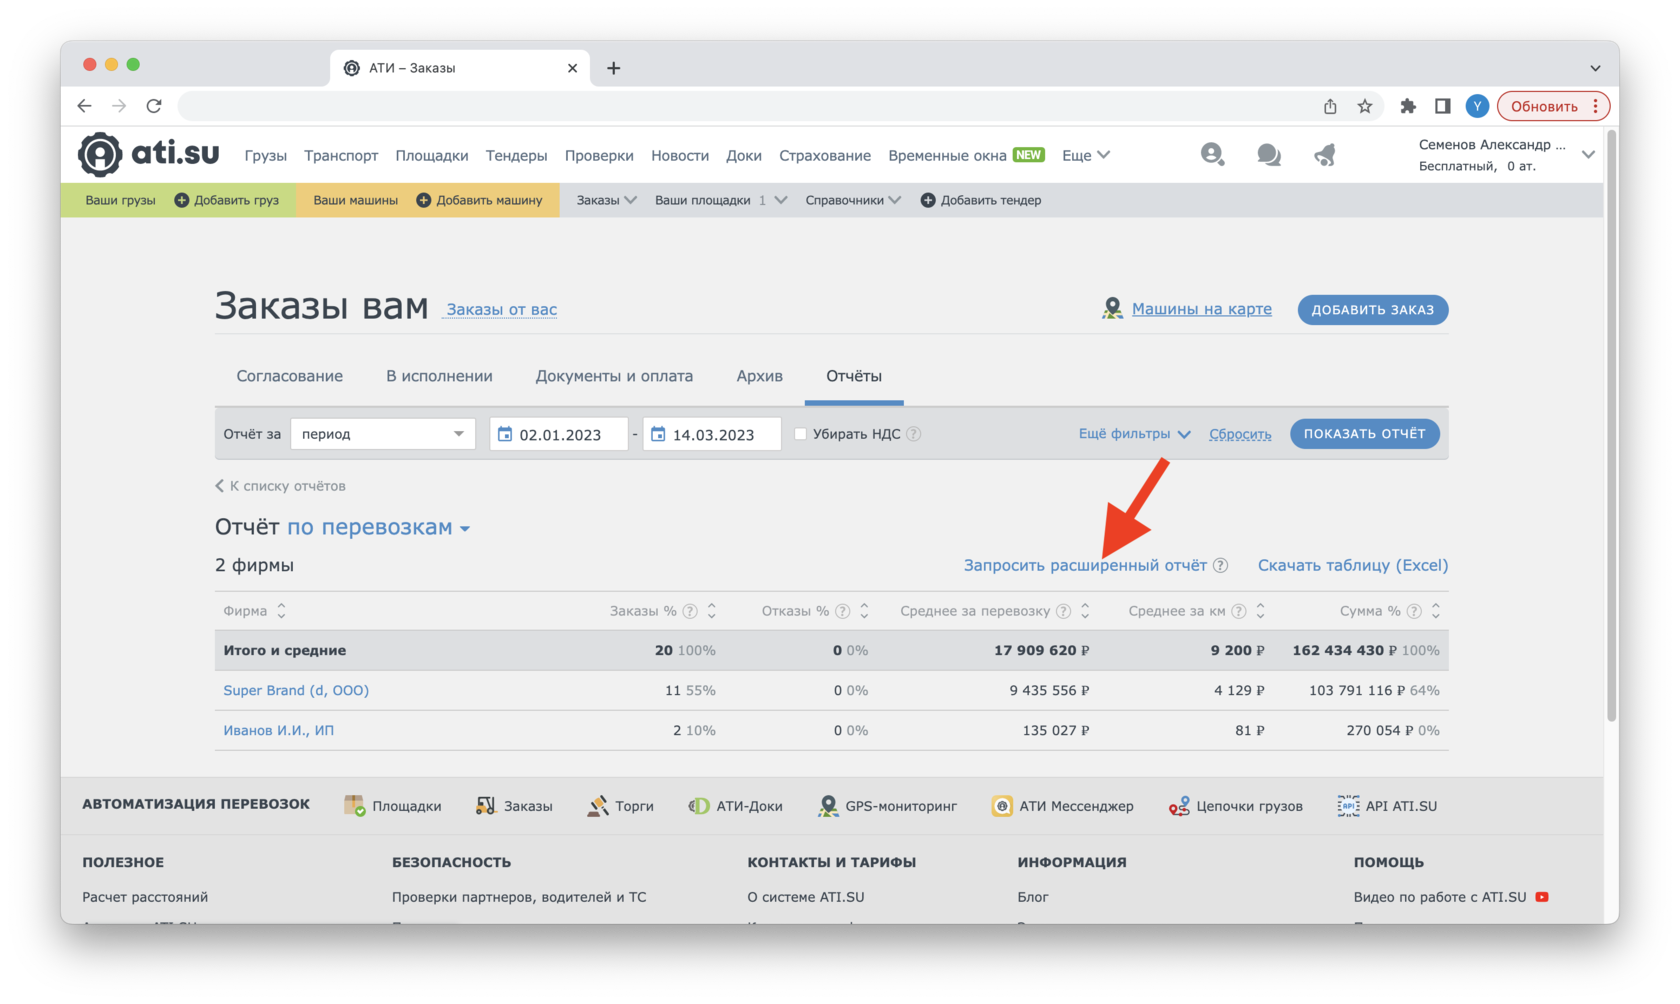The image size is (1680, 1004).
Task: Switch to the Архив tab
Action: pyautogui.click(x=760, y=376)
